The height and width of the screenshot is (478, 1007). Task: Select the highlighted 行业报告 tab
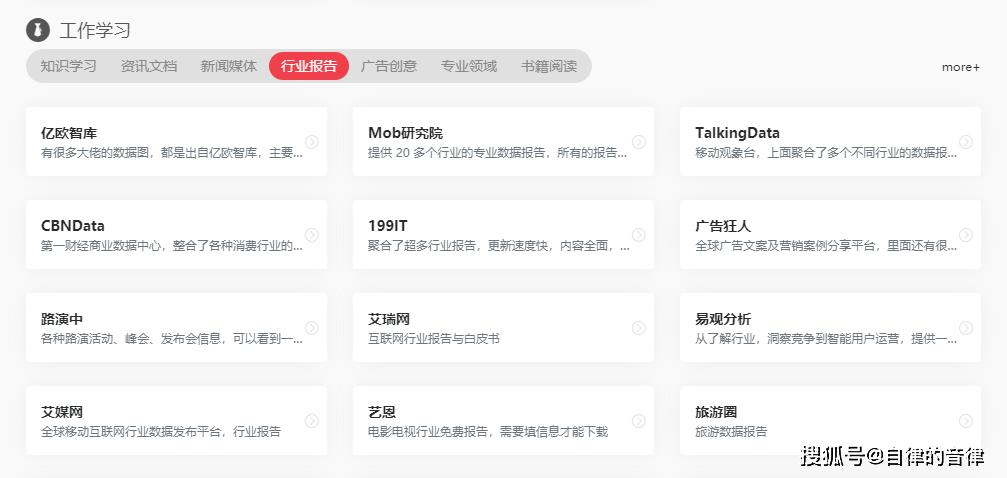[309, 66]
